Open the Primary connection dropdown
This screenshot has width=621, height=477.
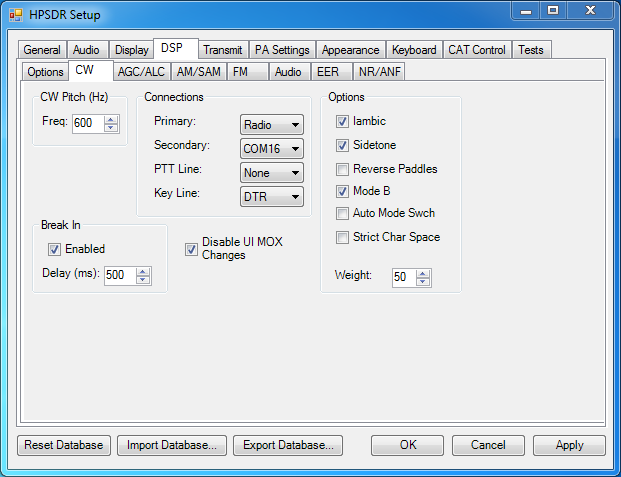coord(272,125)
